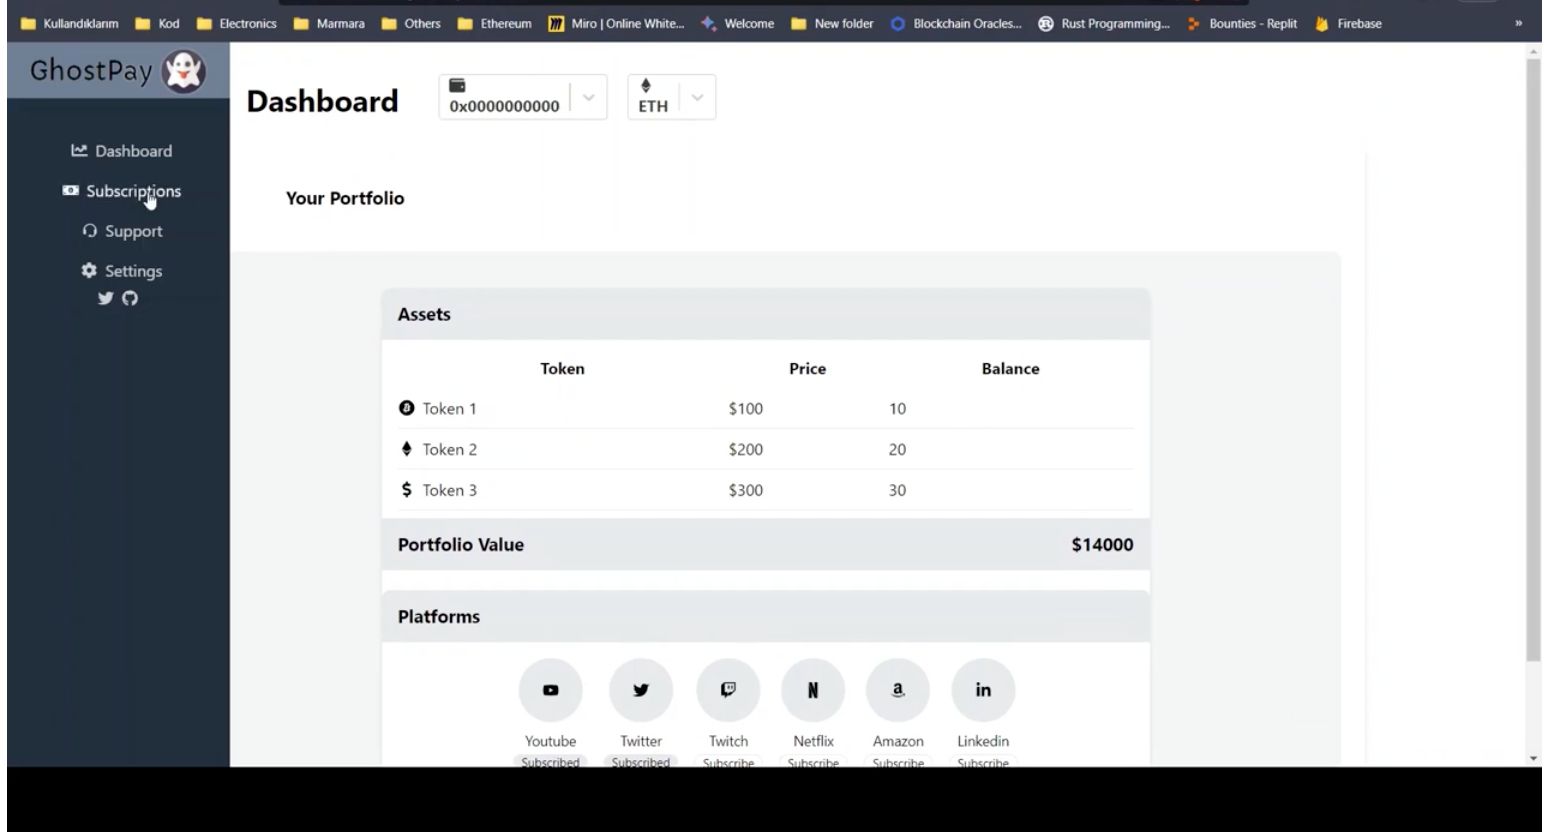Screen dimensions: 1544x832
Task: Open the New folder bookmark folder
Action: click(x=832, y=24)
